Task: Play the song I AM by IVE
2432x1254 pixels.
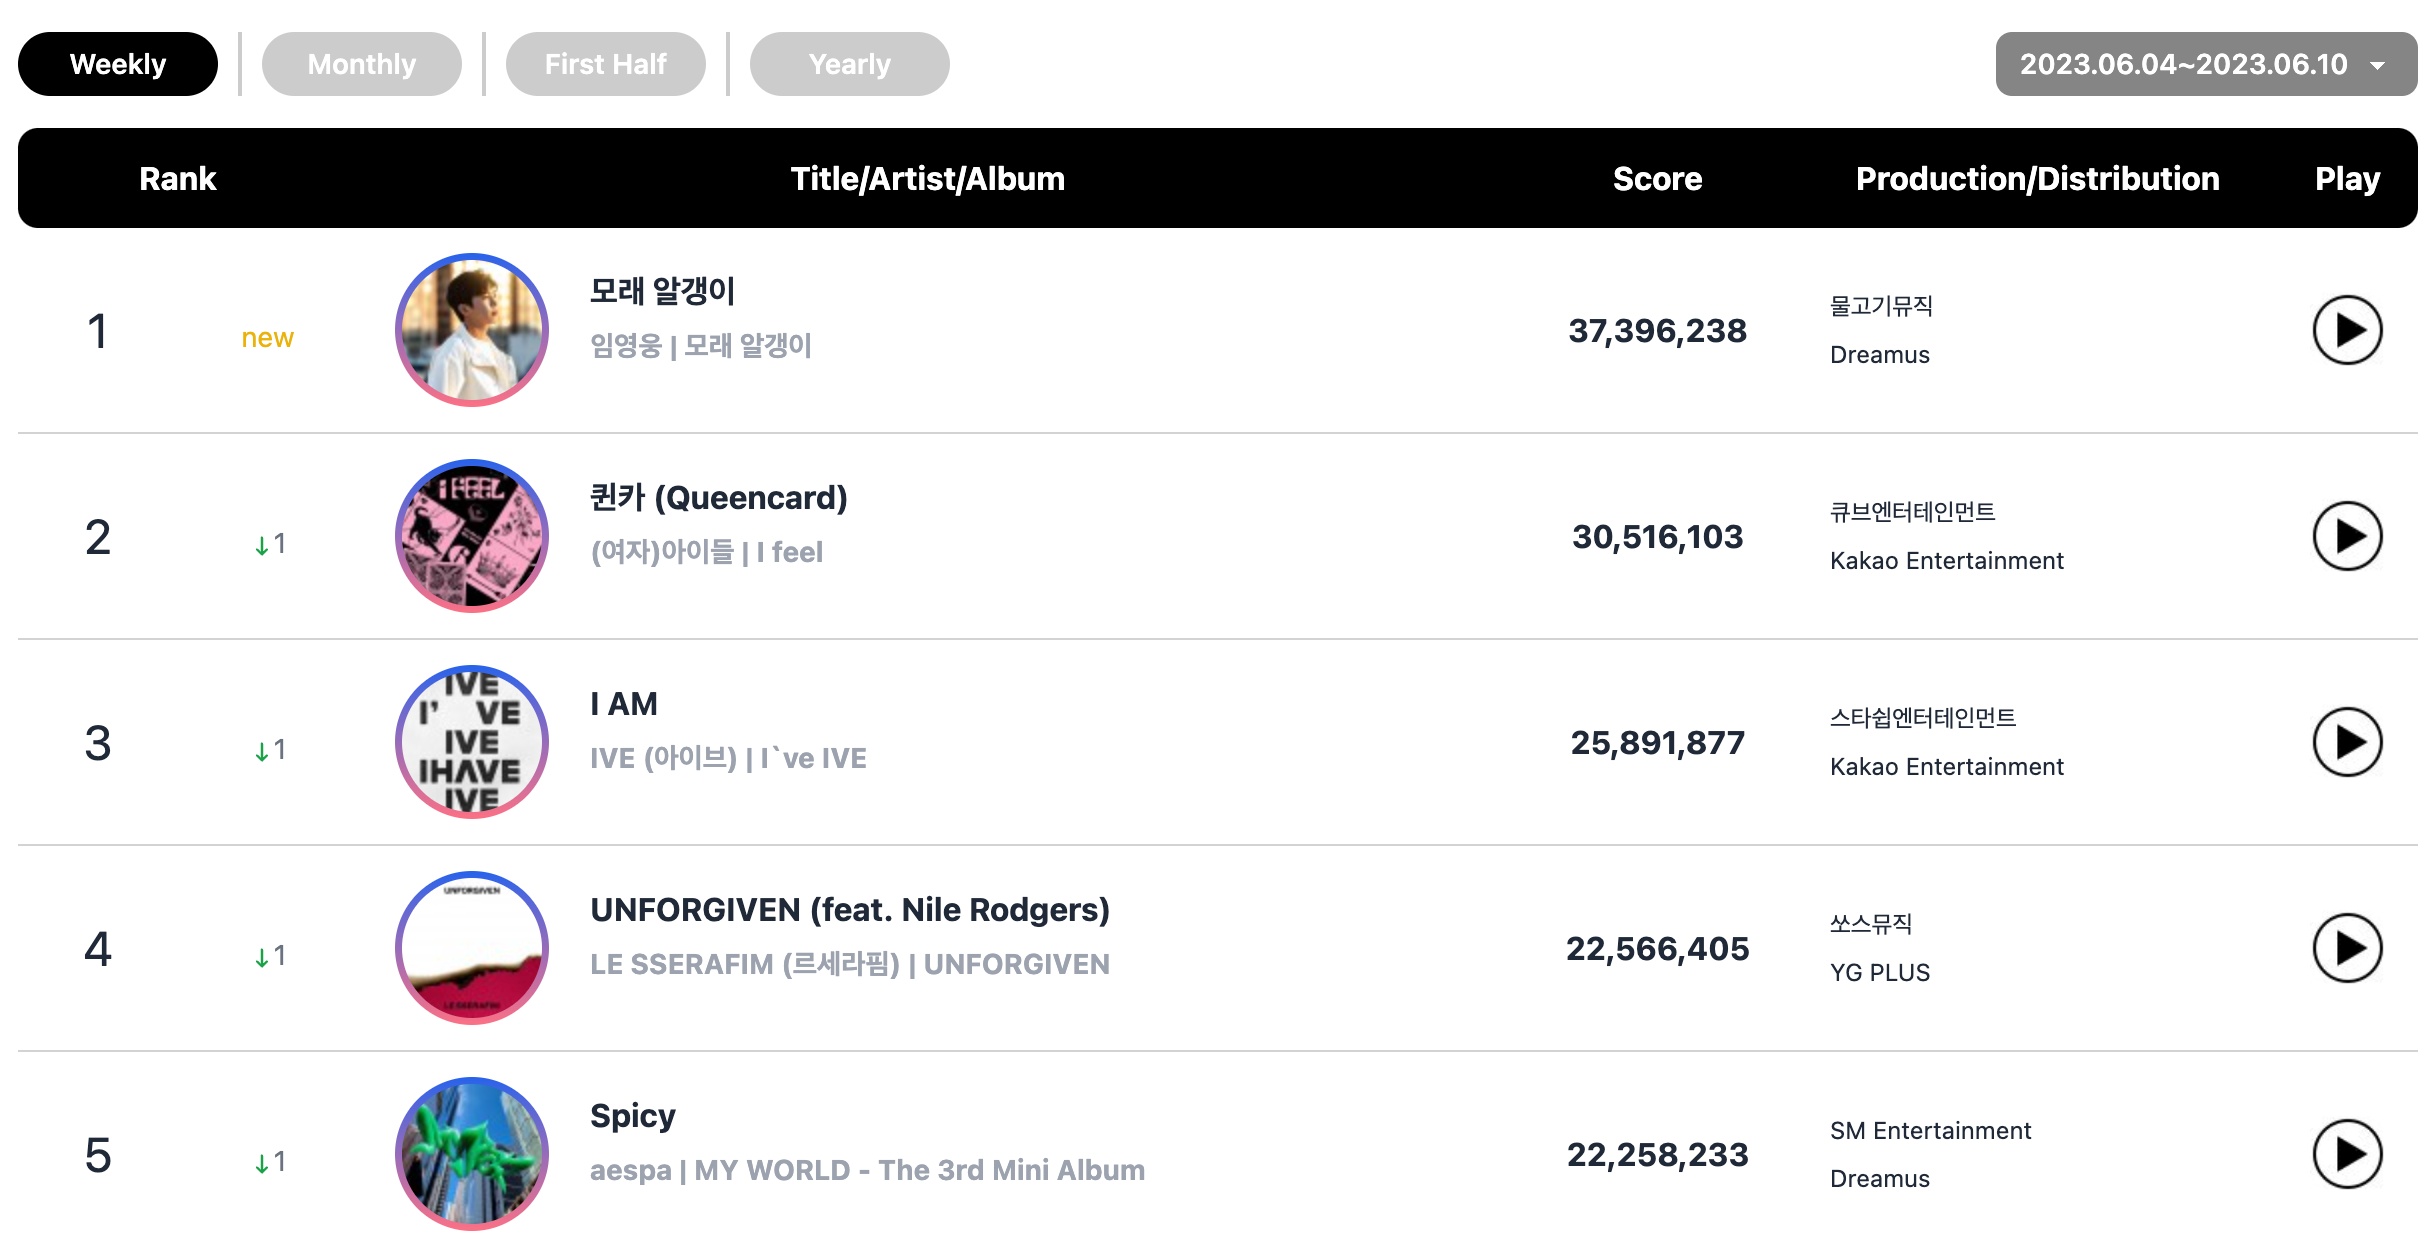Action: pos(2347,742)
